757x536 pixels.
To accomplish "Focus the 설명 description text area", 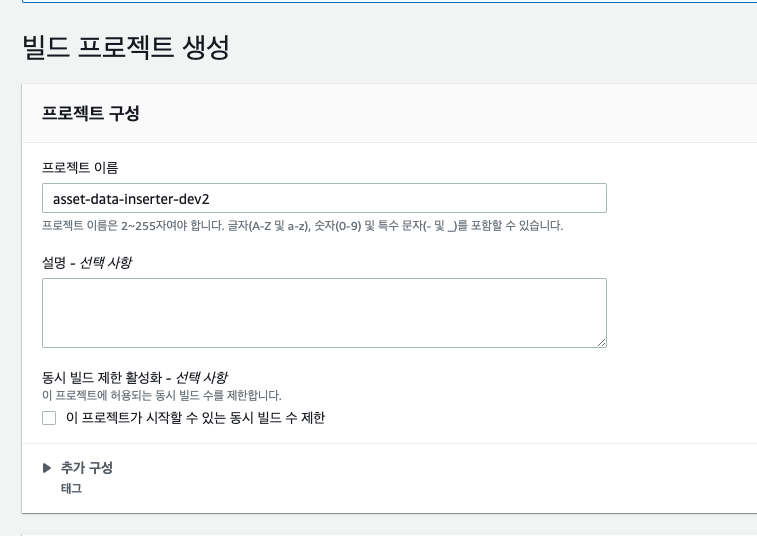I will pos(324,312).
